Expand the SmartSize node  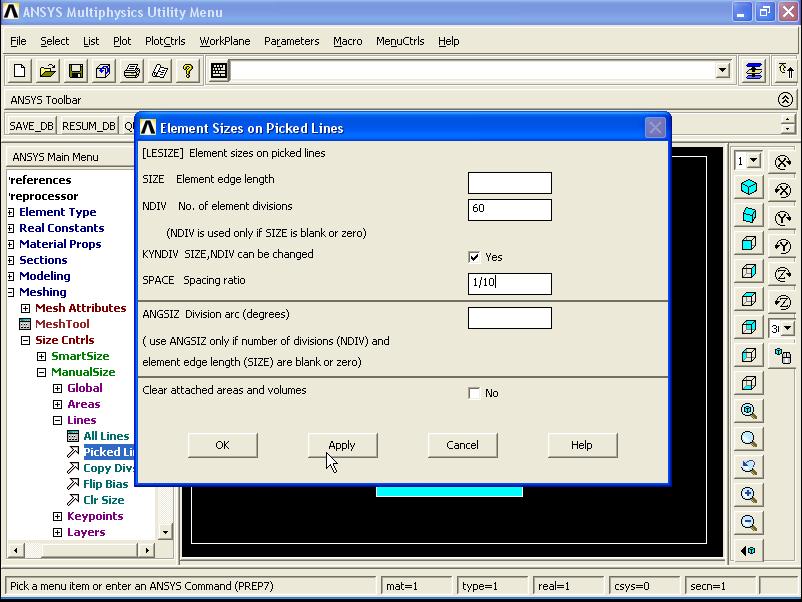pos(41,356)
